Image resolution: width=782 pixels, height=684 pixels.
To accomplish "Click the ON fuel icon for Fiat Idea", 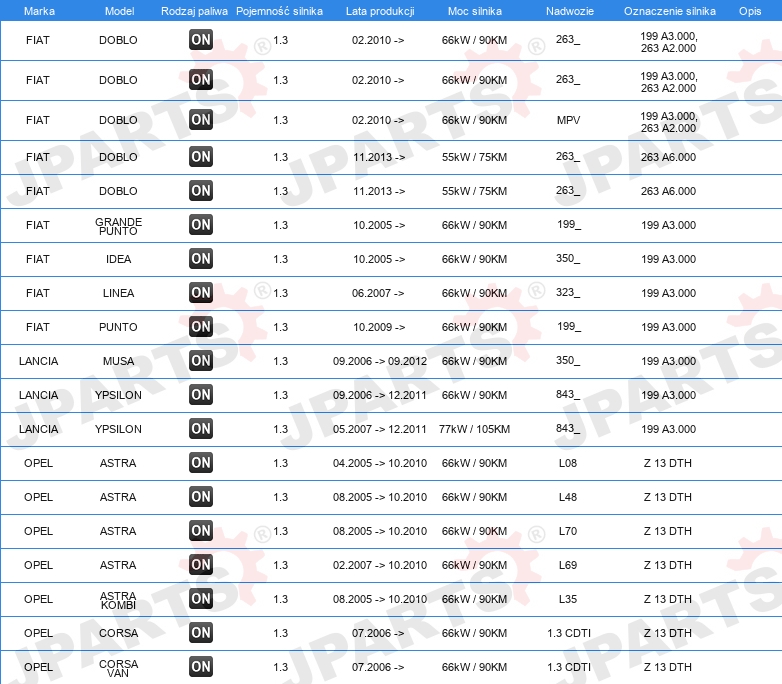I will [201, 258].
